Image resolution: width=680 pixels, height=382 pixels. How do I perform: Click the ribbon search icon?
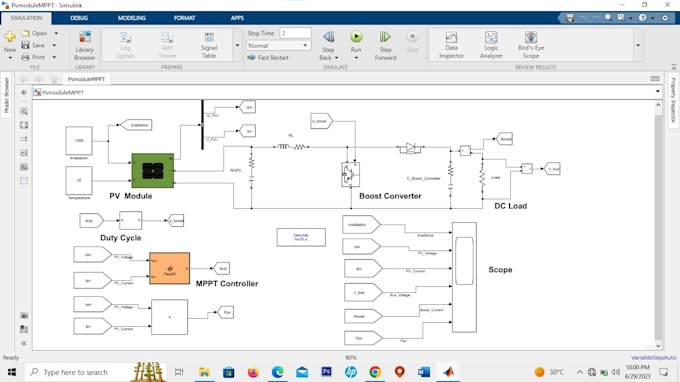pyautogui.click(x=608, y=18)
